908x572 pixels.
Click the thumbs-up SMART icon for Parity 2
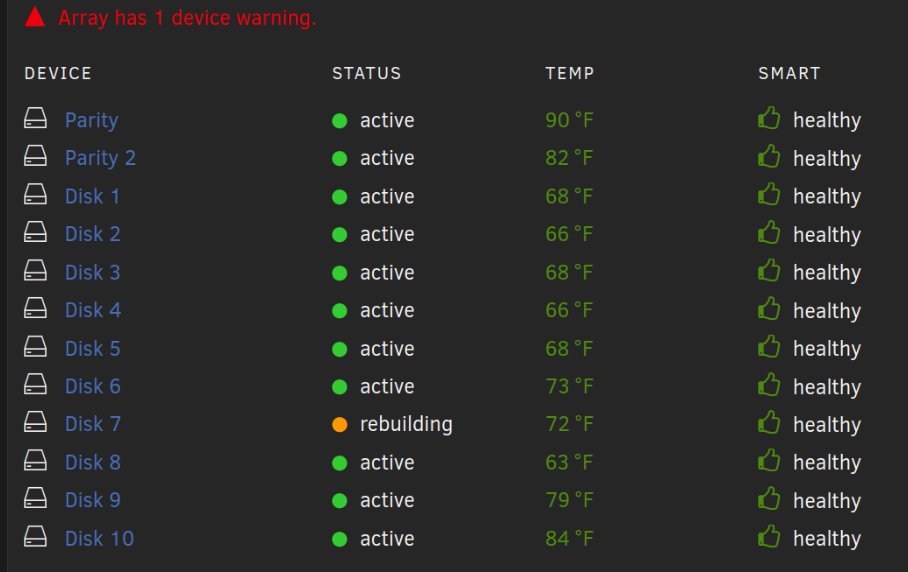coord(769,156)
